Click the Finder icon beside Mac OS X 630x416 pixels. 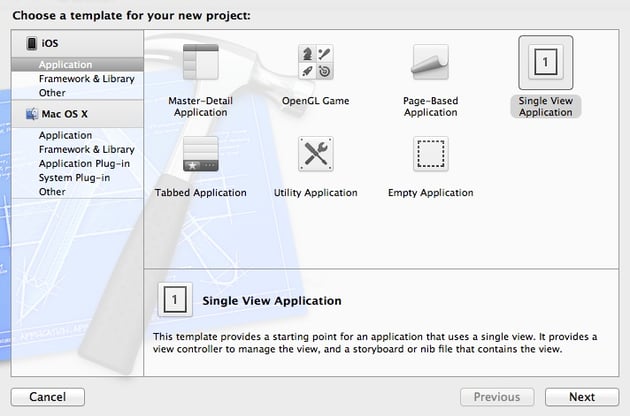[32, 114]
